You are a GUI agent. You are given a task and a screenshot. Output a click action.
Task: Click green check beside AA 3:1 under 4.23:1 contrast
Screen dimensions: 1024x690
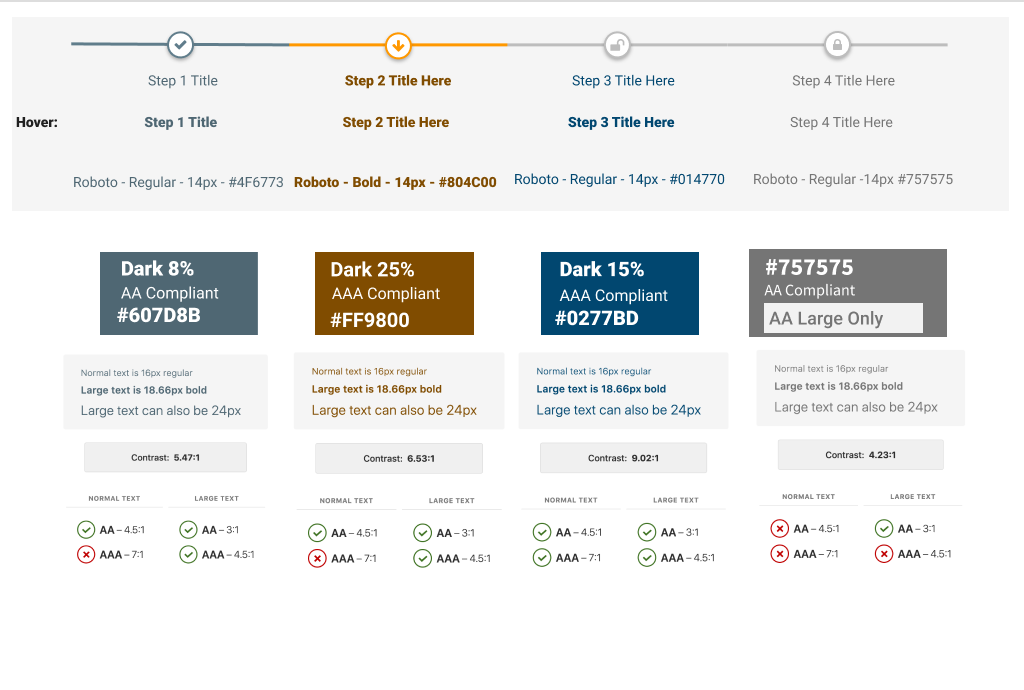click(x=884, y=528)
